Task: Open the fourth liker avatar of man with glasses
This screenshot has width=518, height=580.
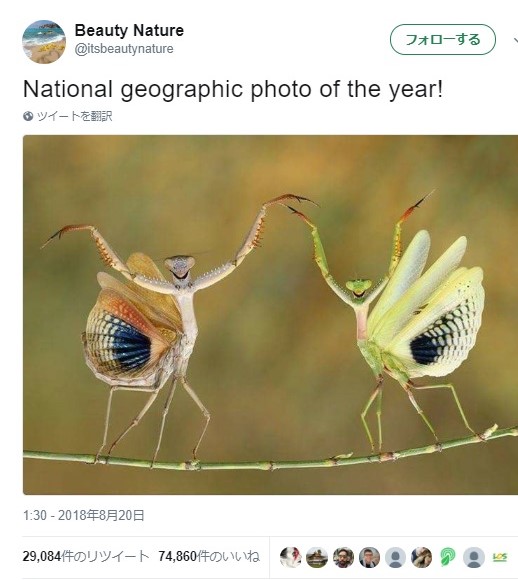Action: click(369, 557)
